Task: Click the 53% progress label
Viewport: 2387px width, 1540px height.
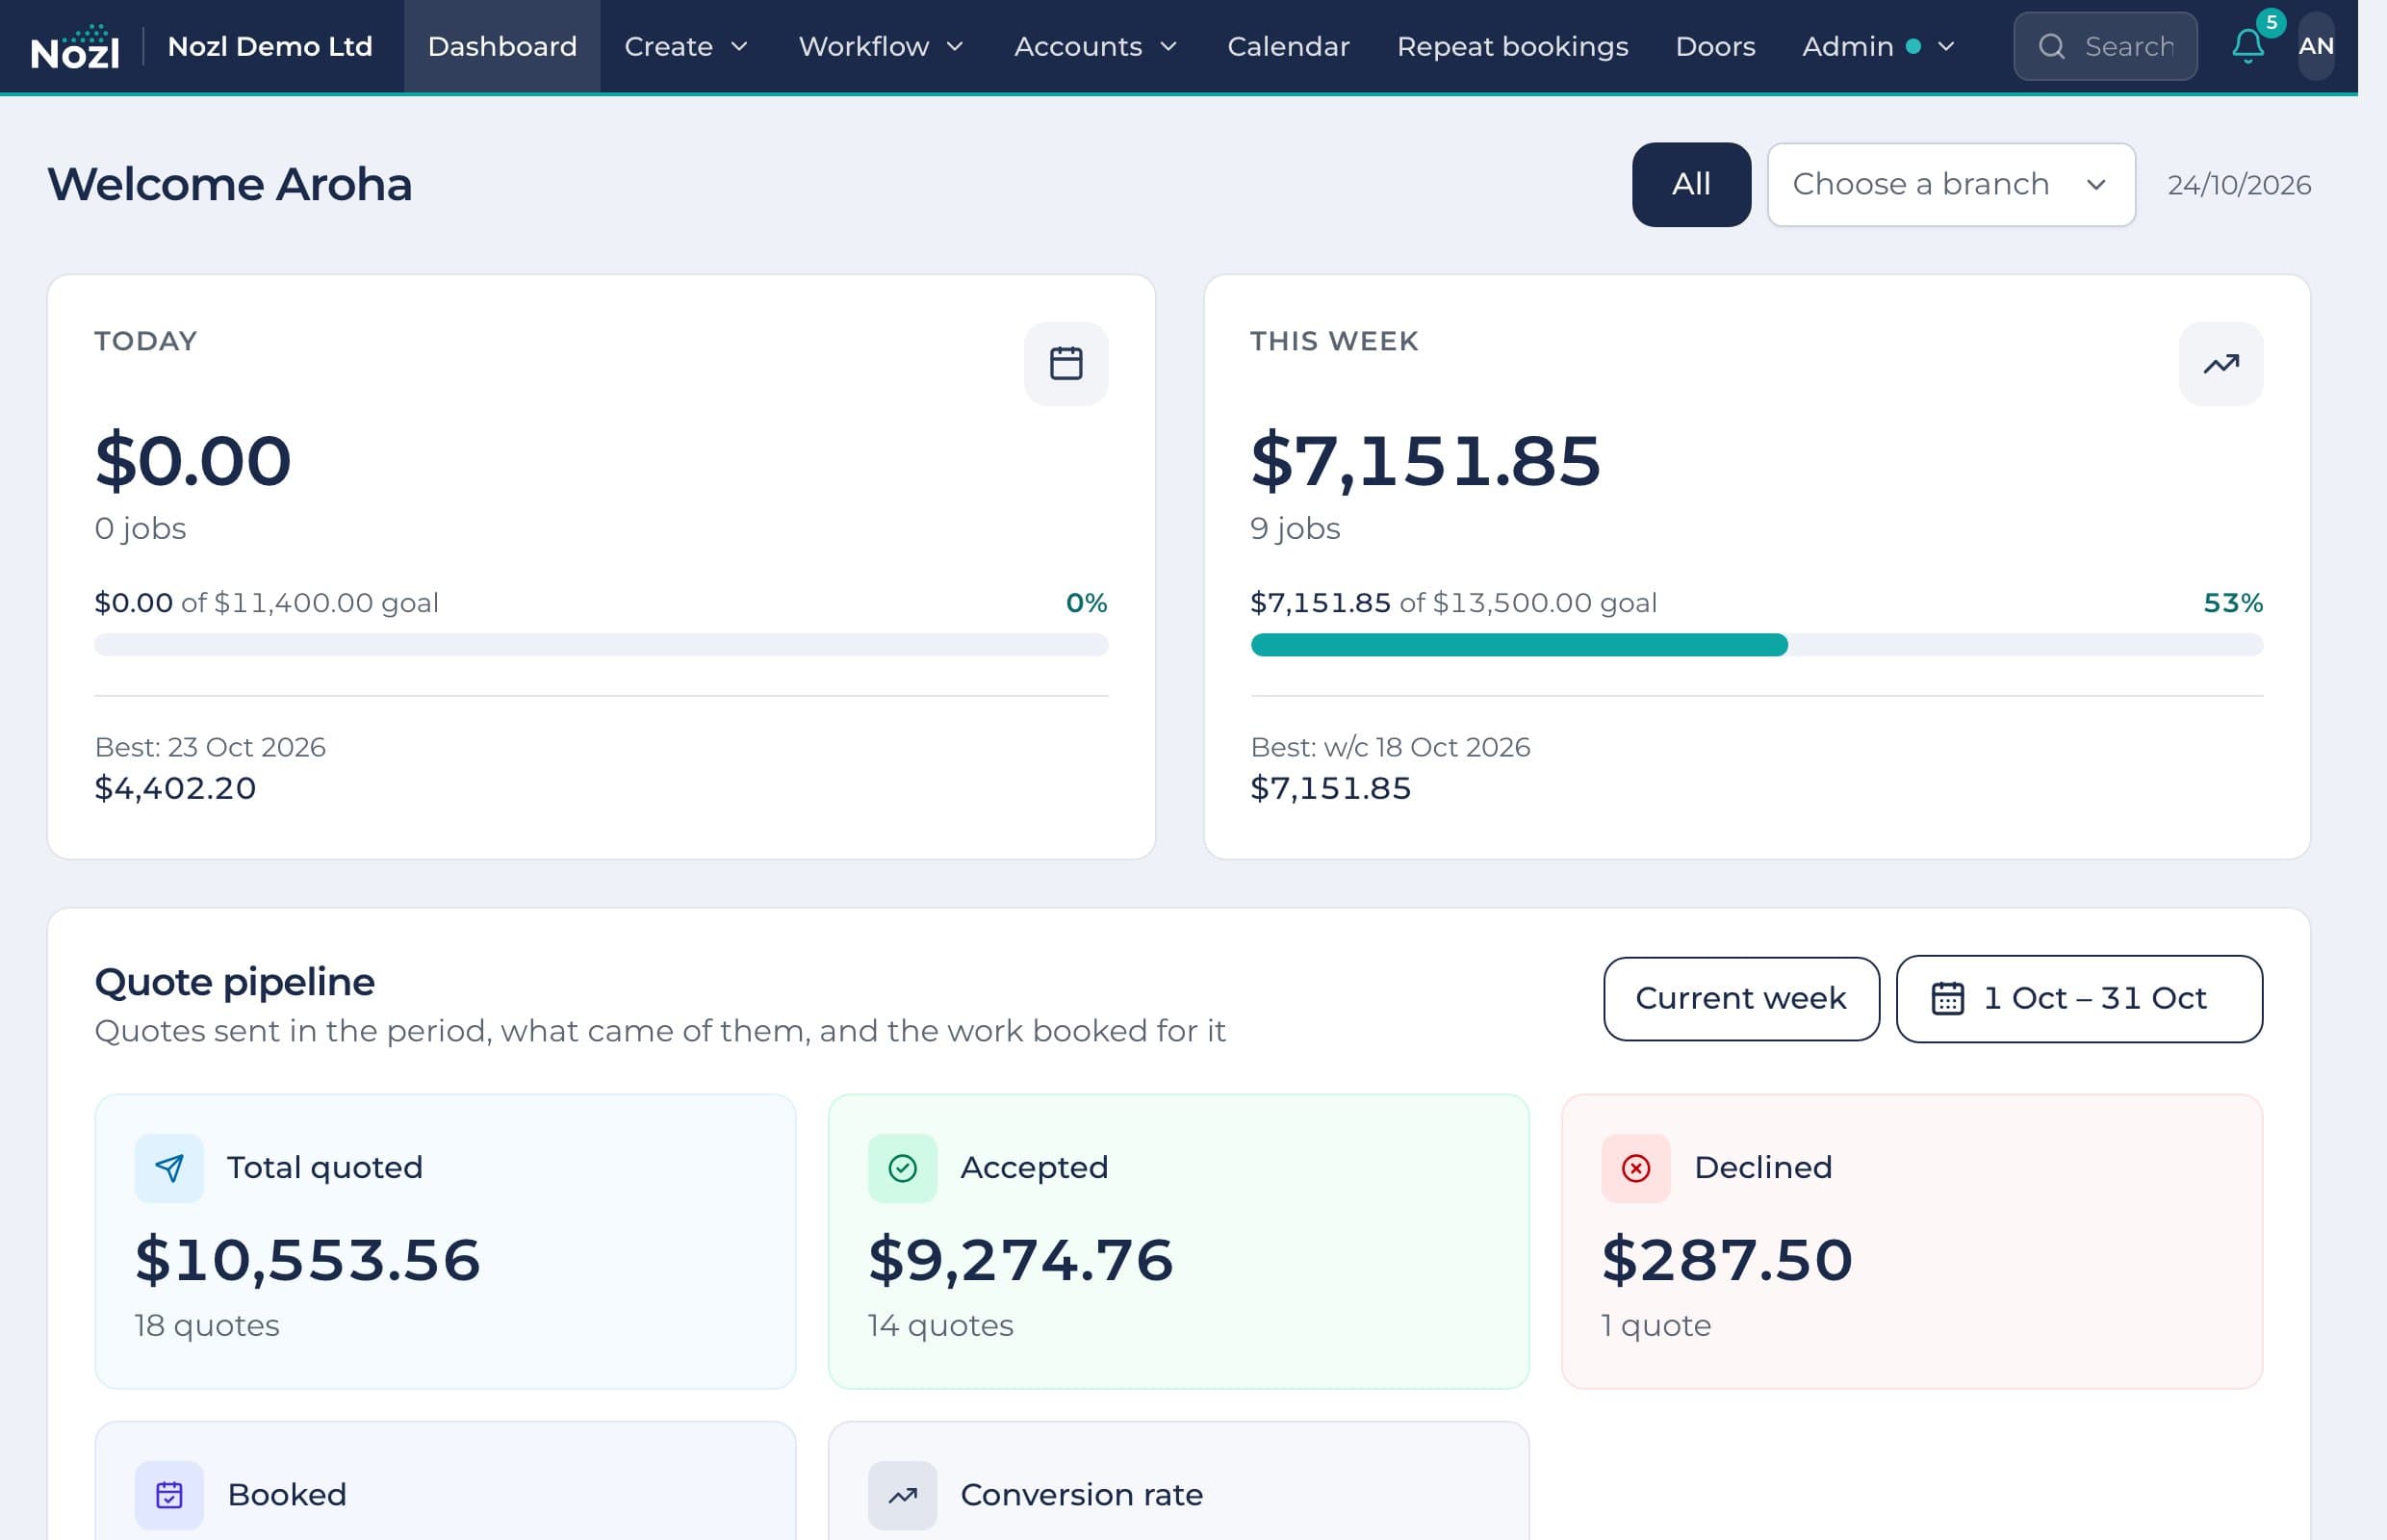Action: (2233, 603)
